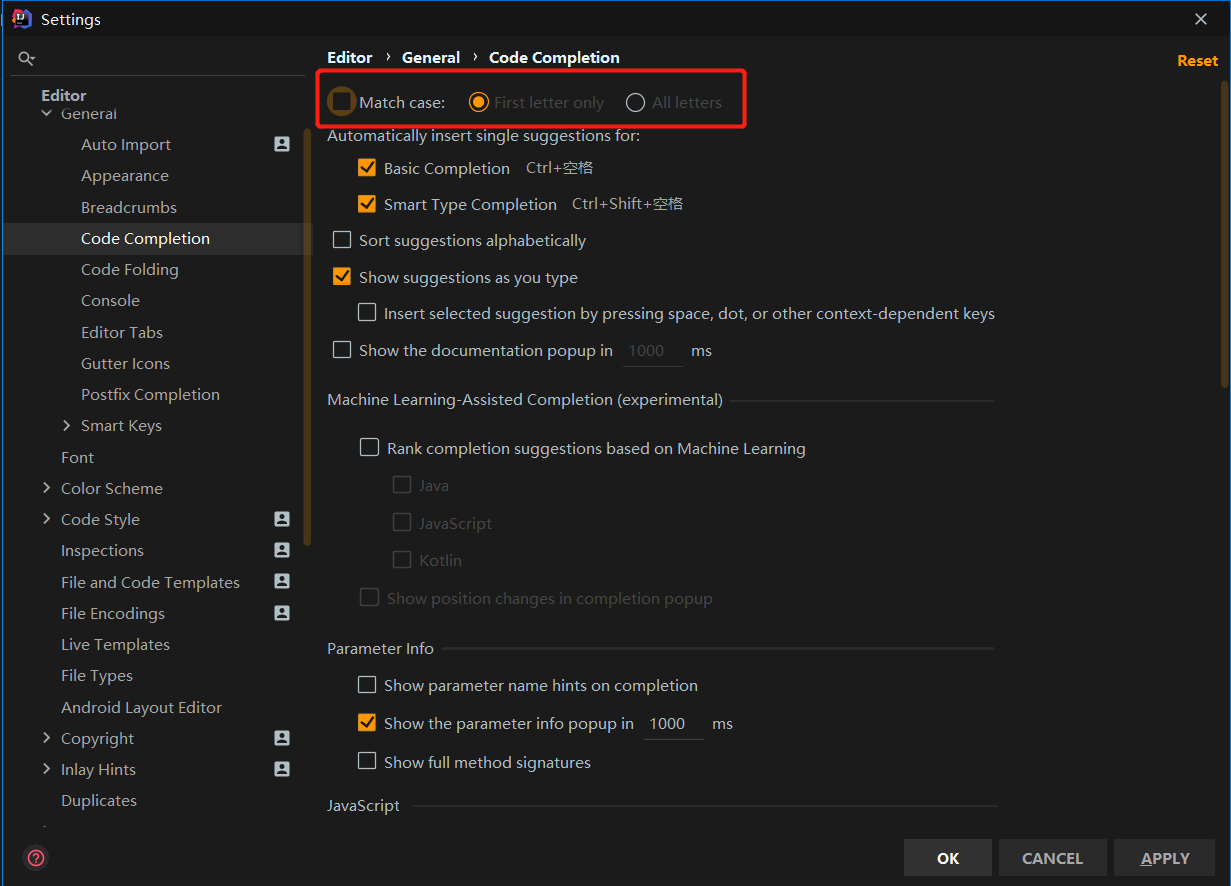The width and height of the screenshot is (1231, 886).
Task: Open the Duplicates settings page
Action: (x=99, y=800)
